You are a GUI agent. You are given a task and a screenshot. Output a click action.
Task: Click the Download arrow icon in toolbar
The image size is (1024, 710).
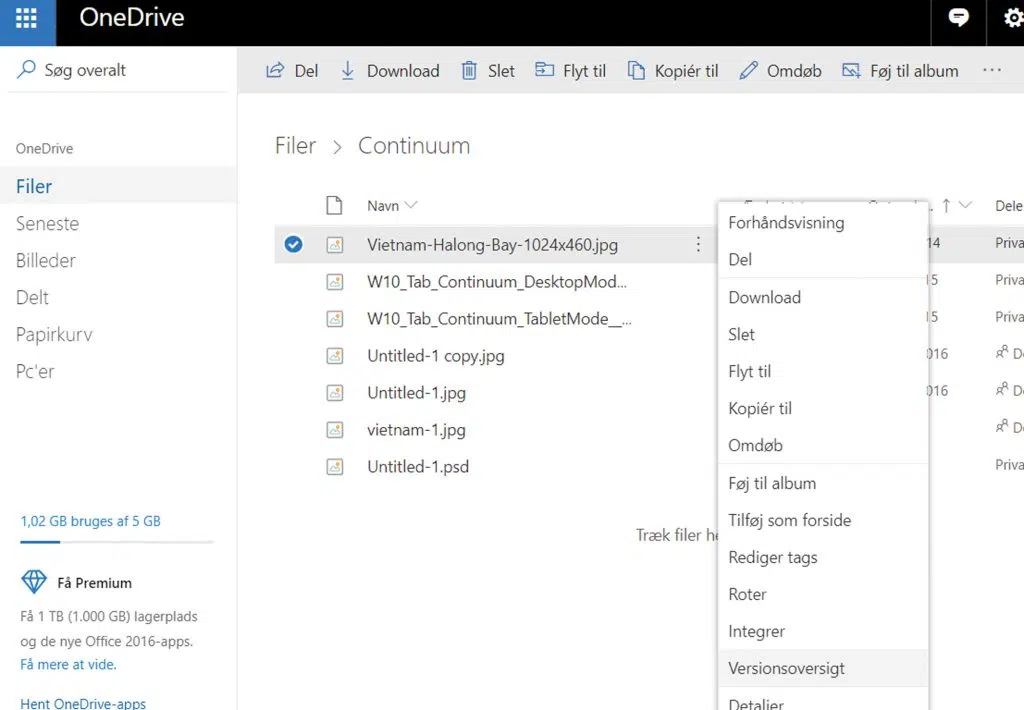[x=347, y=71]
